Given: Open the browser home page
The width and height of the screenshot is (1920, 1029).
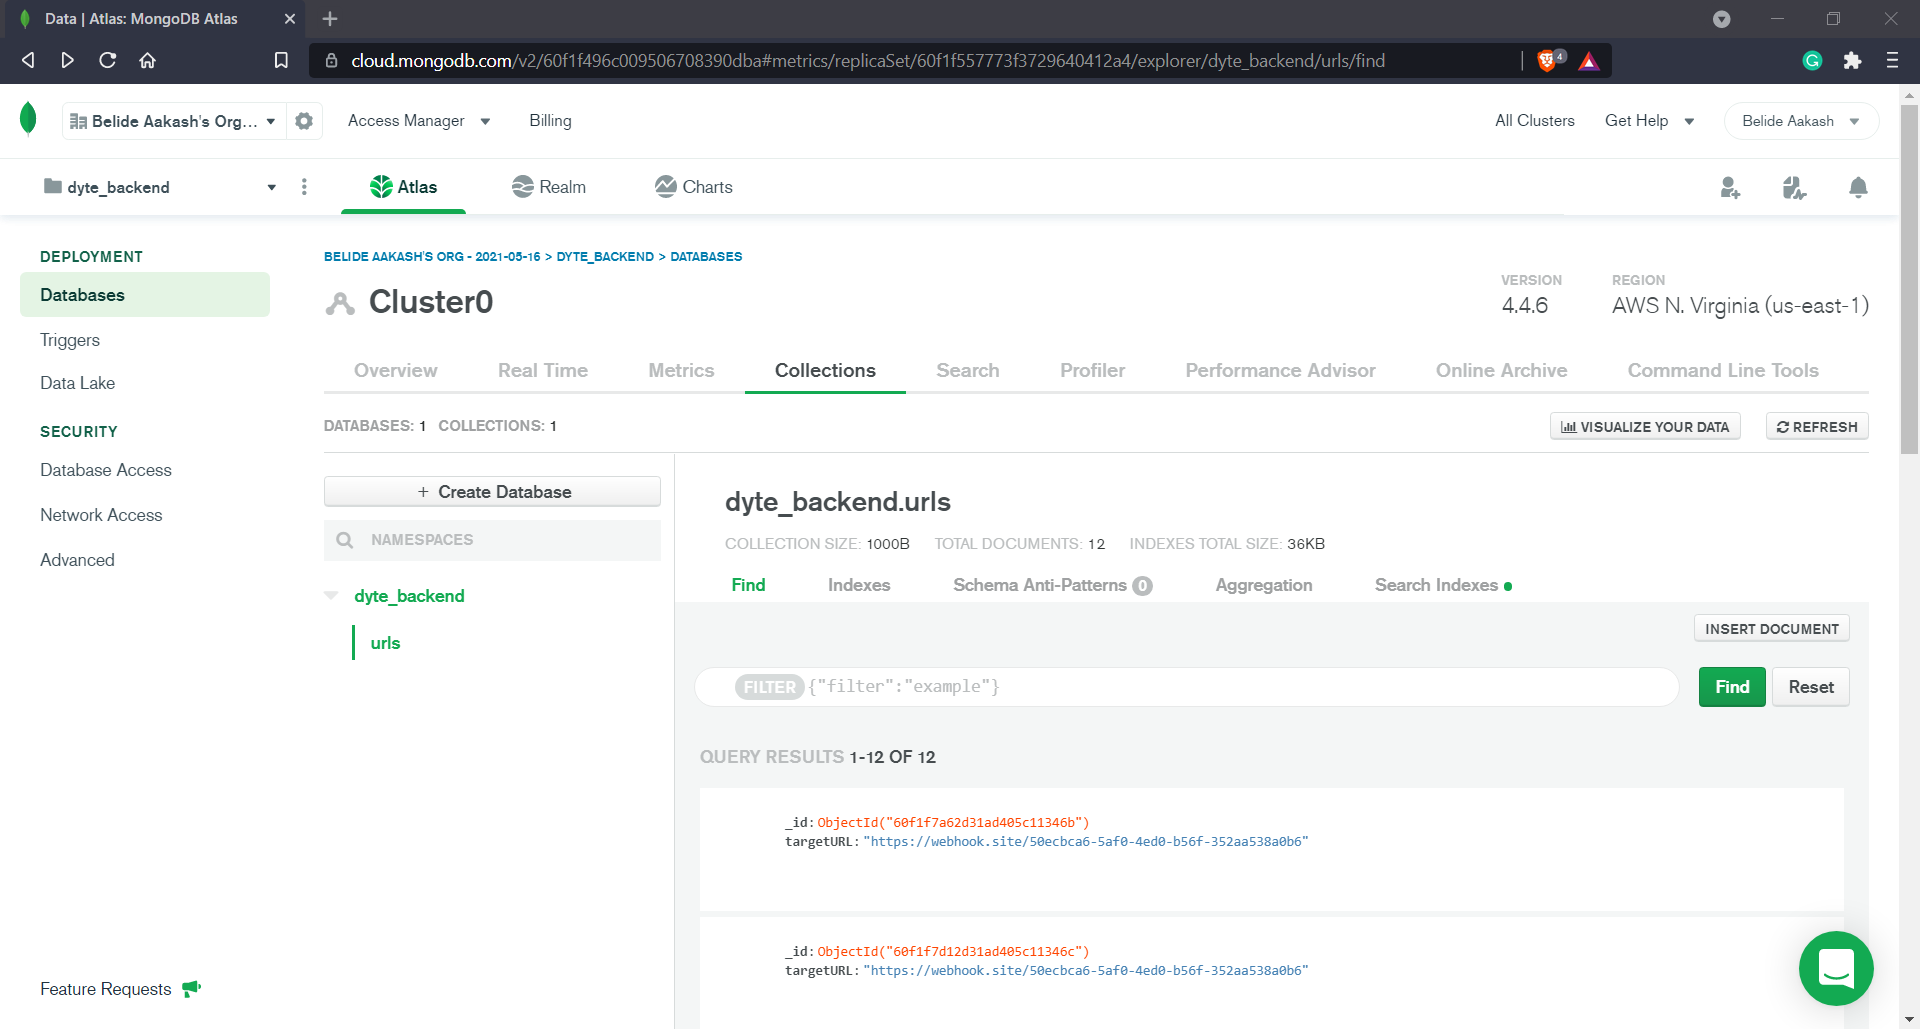Looking at the screenshot, I should 147,60.
